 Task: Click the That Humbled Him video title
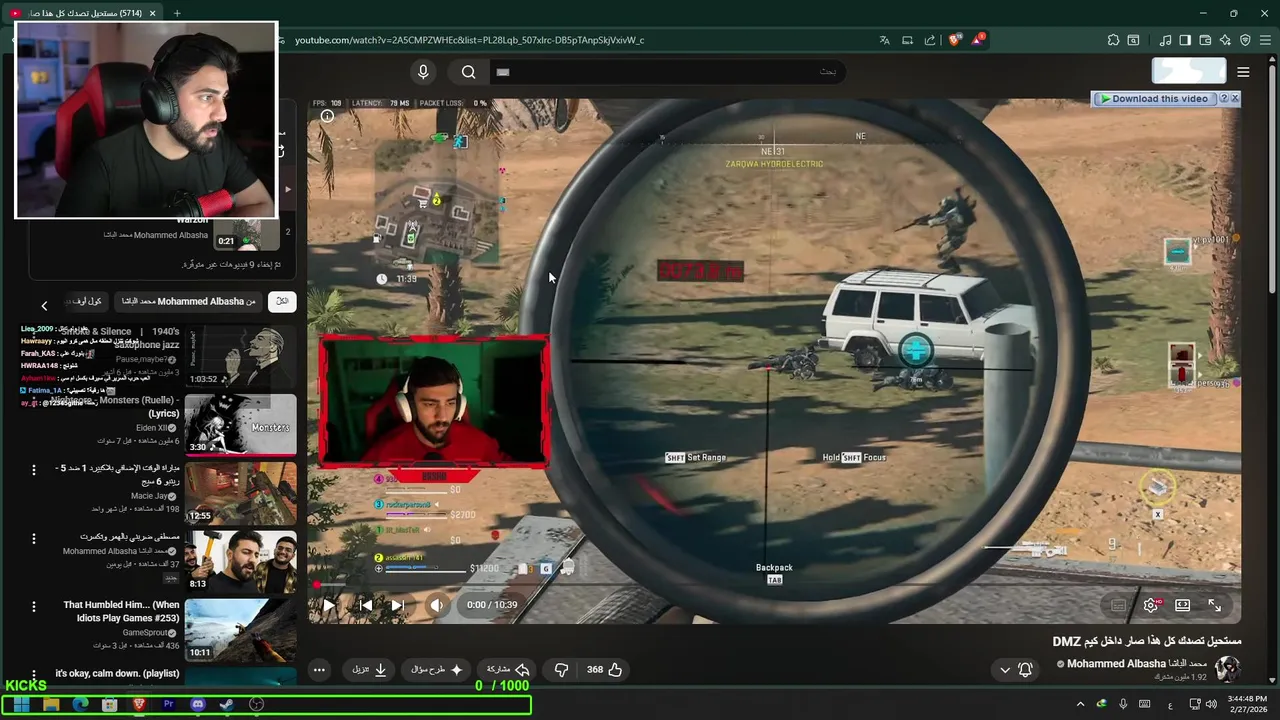[121, 611]
